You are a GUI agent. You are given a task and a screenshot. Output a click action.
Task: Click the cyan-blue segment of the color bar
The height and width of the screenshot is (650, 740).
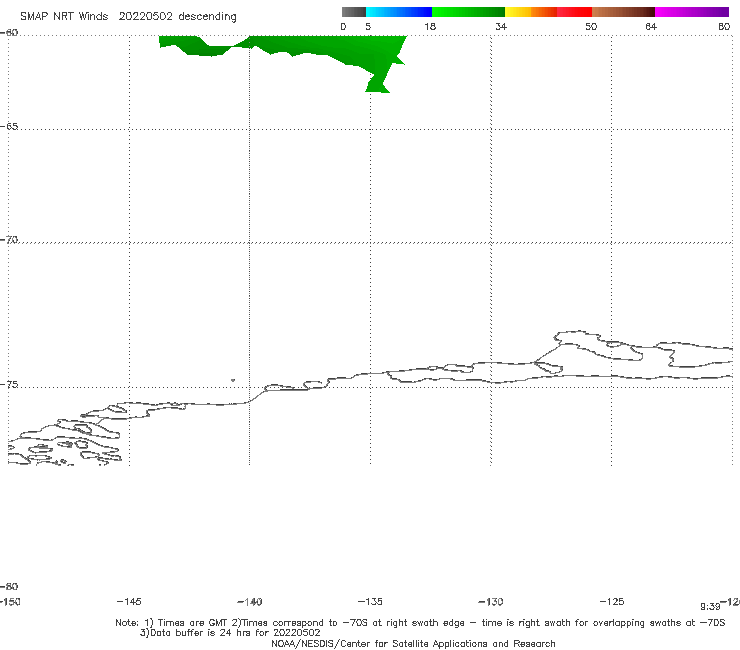(399, 12)
